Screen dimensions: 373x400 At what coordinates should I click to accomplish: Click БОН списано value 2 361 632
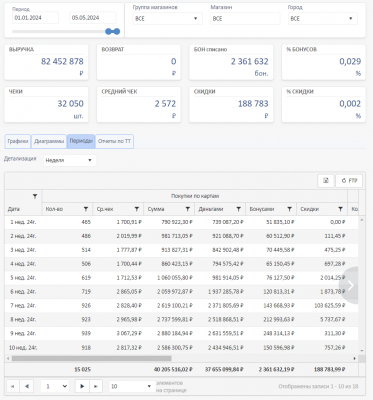249,62
